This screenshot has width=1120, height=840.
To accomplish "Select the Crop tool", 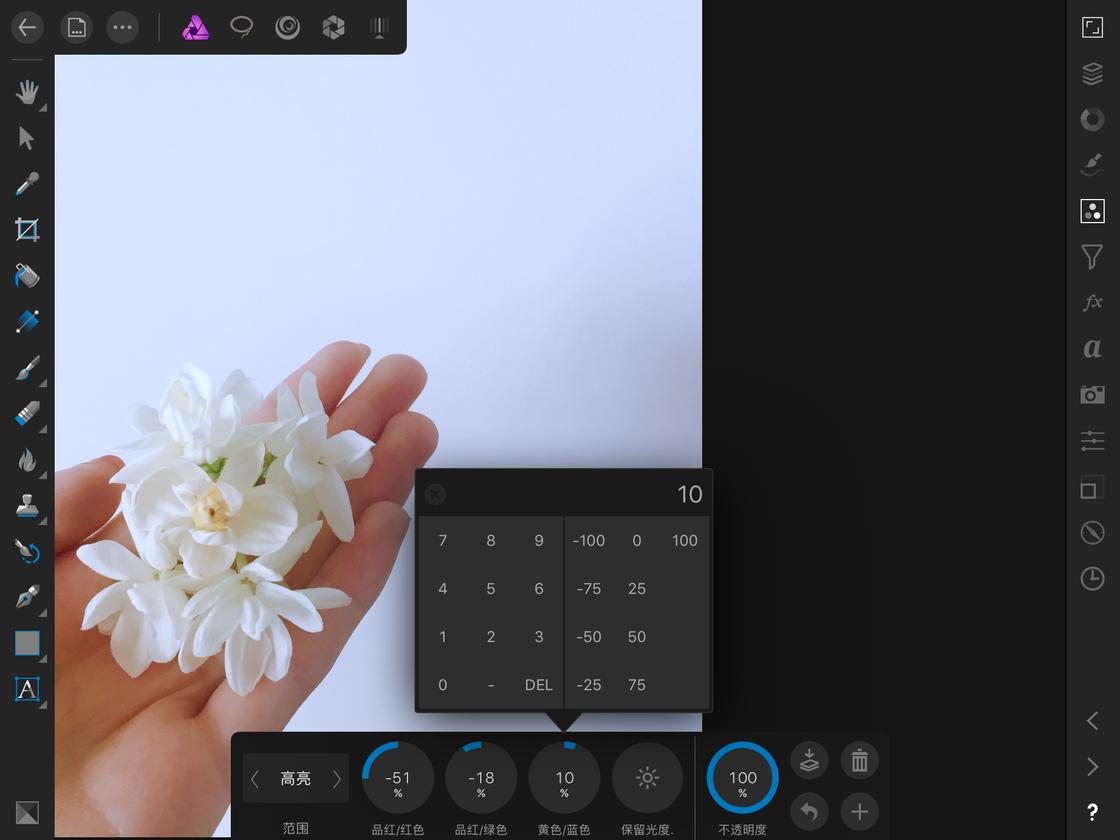I will pos(27,230).
